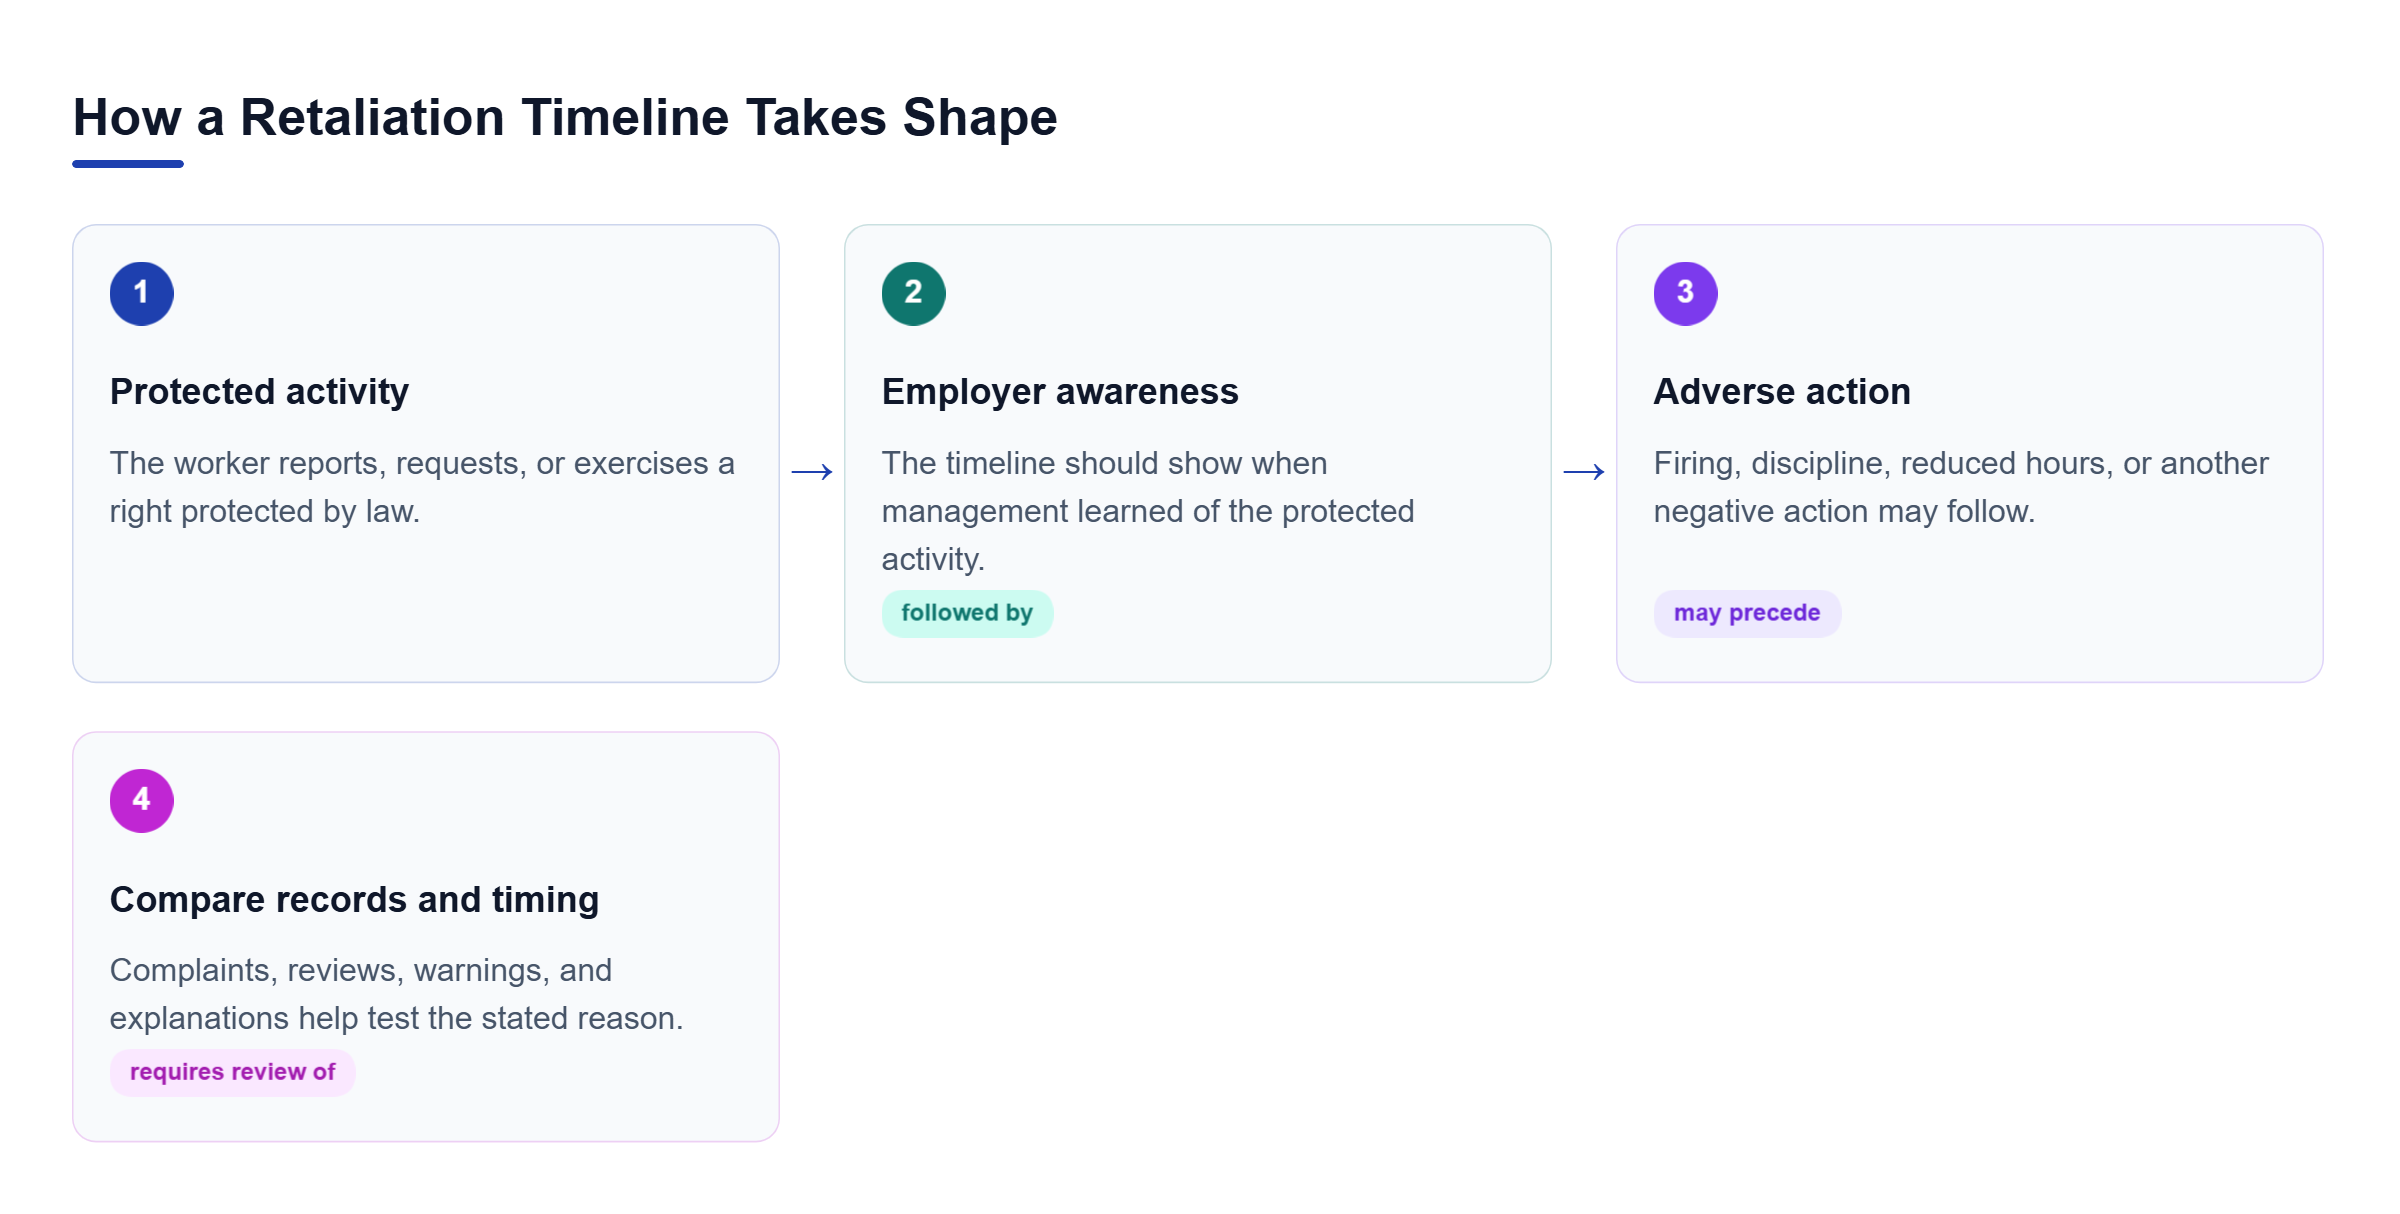The height and width of the screenshot is (1214, 2400).
Task: Click the blue underline beneath the title
Action: coord(128,163)
